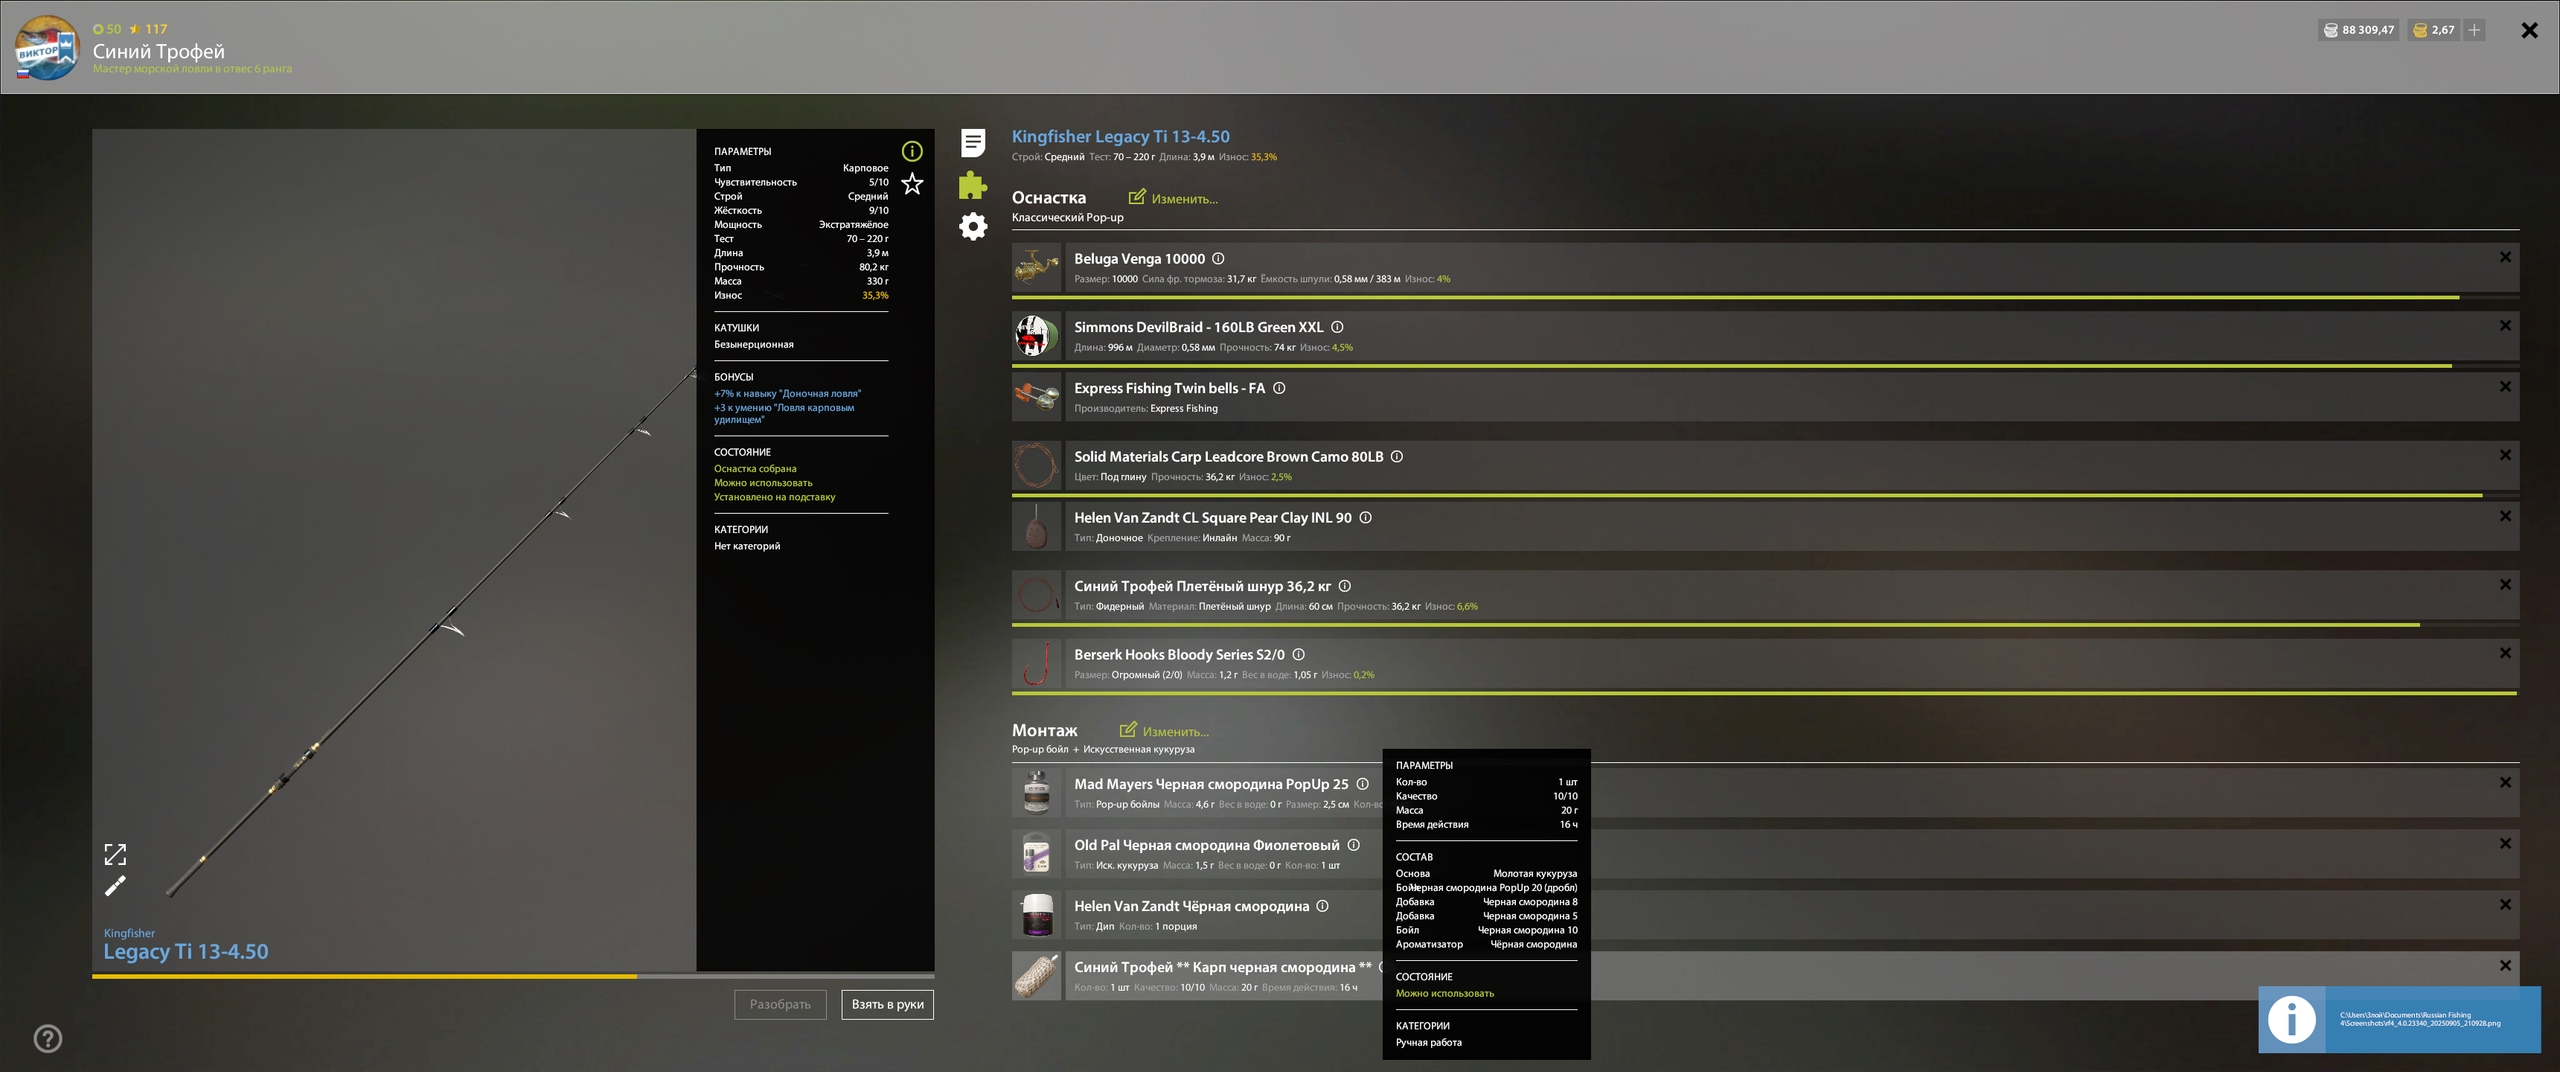Click the Square Pear sinker thumbnail
The width and height of the screenshot is (2560, 1072).
pos(1036,526)
